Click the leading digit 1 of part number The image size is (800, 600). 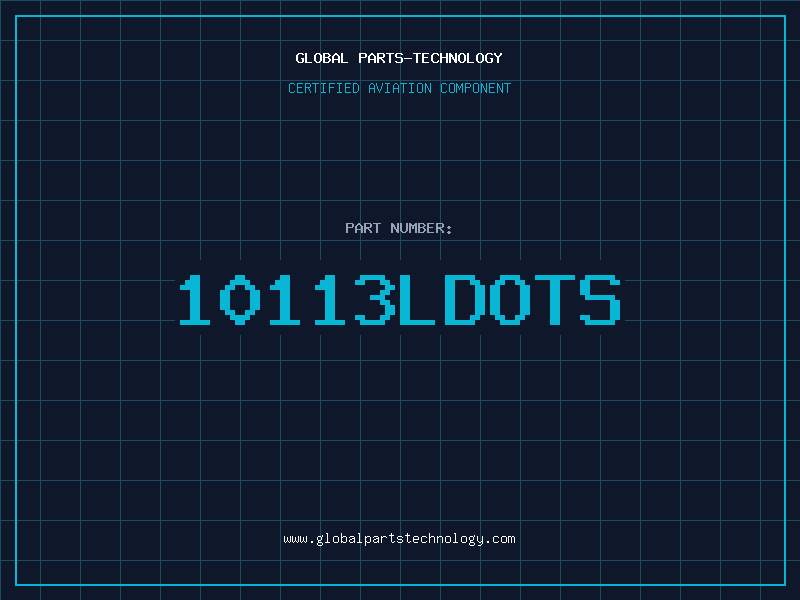coord(197,299)
